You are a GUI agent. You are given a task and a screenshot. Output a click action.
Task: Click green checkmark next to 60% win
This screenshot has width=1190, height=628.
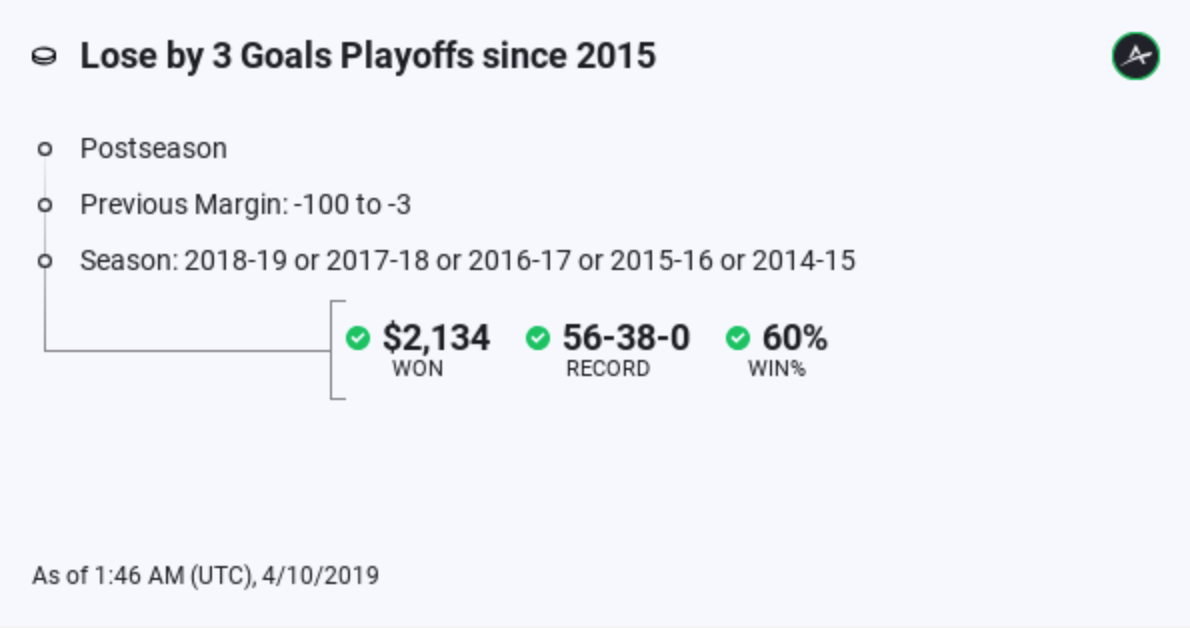click(737, 338)
